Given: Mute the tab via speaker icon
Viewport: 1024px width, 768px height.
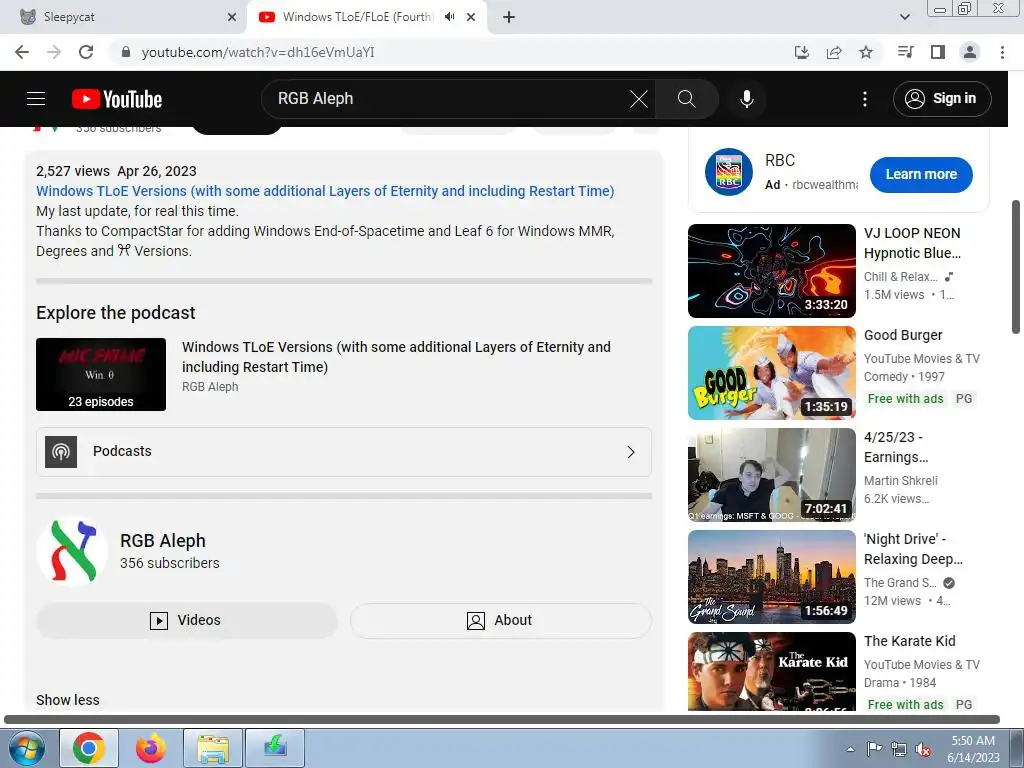Looking at the screenshot, I should pyautogui.click(x=449, y=17).
